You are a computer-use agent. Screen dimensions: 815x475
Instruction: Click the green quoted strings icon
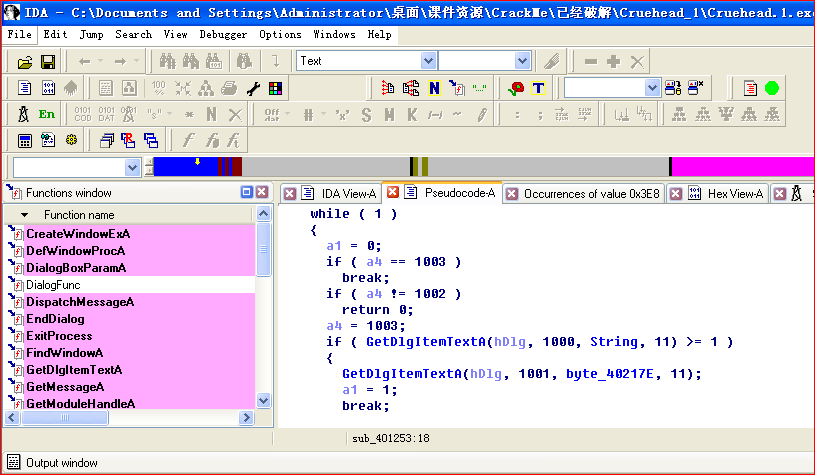479,89
